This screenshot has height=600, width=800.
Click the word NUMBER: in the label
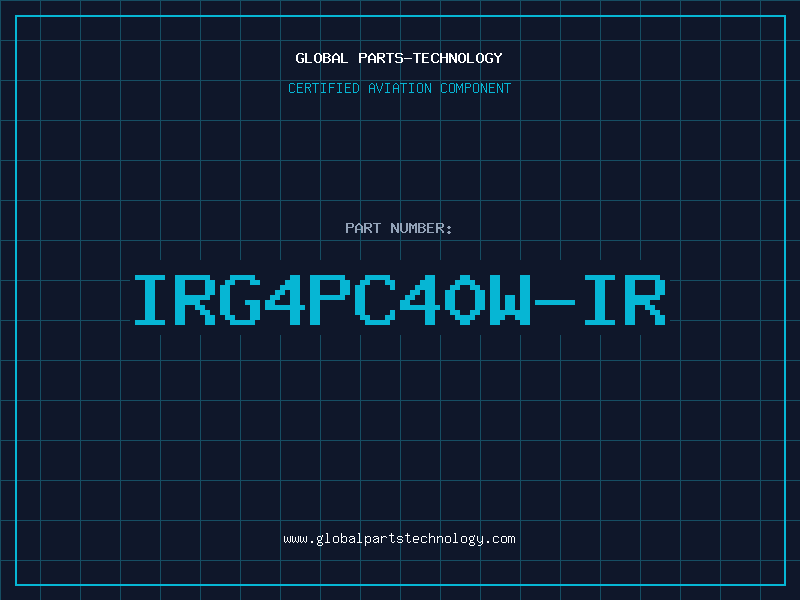tap(421, 228)
